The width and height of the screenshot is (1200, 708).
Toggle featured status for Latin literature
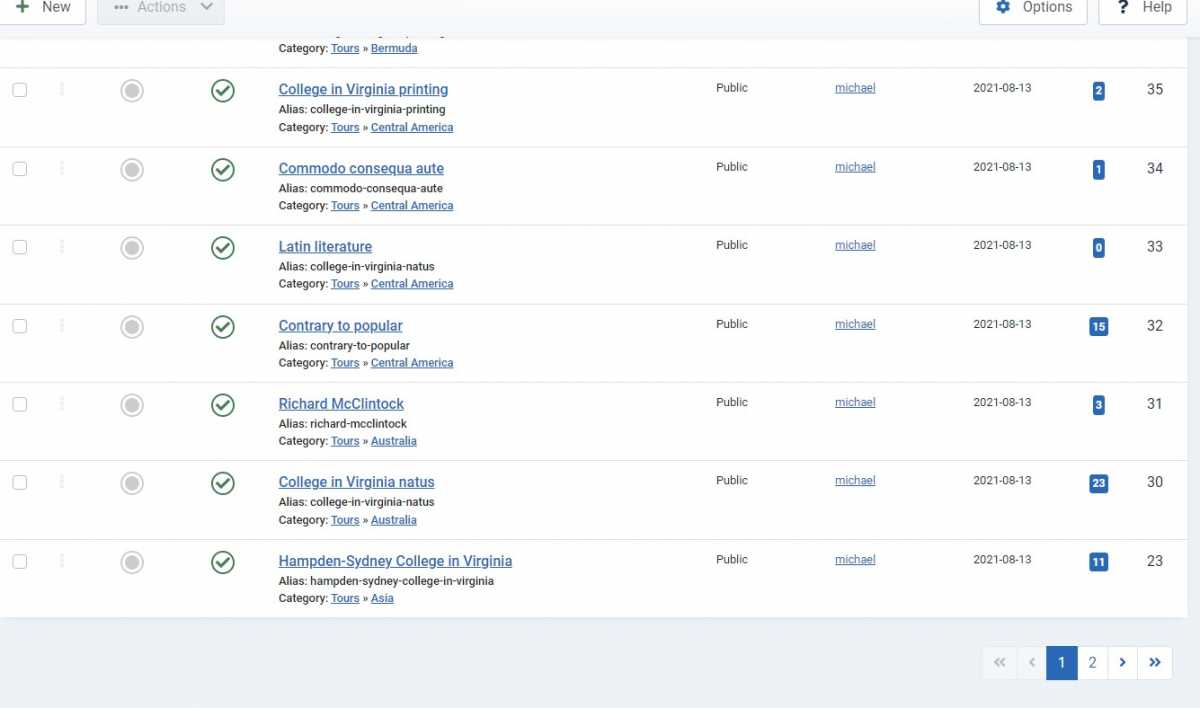pos(132,248)
